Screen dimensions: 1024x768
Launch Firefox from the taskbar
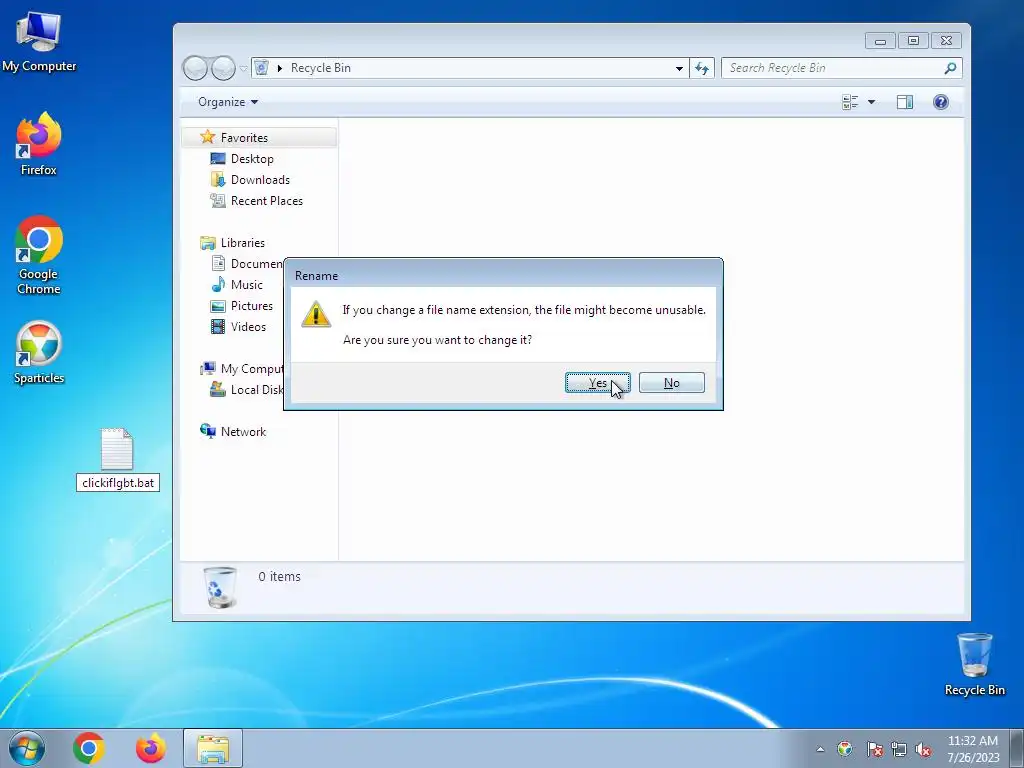click(x=150, y=748)
